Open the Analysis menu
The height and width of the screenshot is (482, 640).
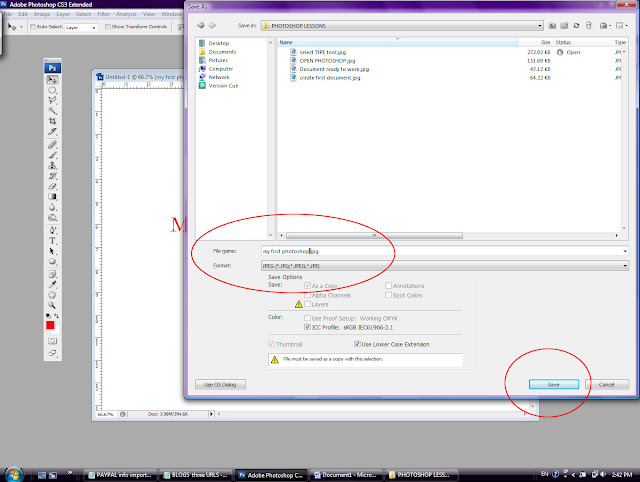tap(126, 14)
